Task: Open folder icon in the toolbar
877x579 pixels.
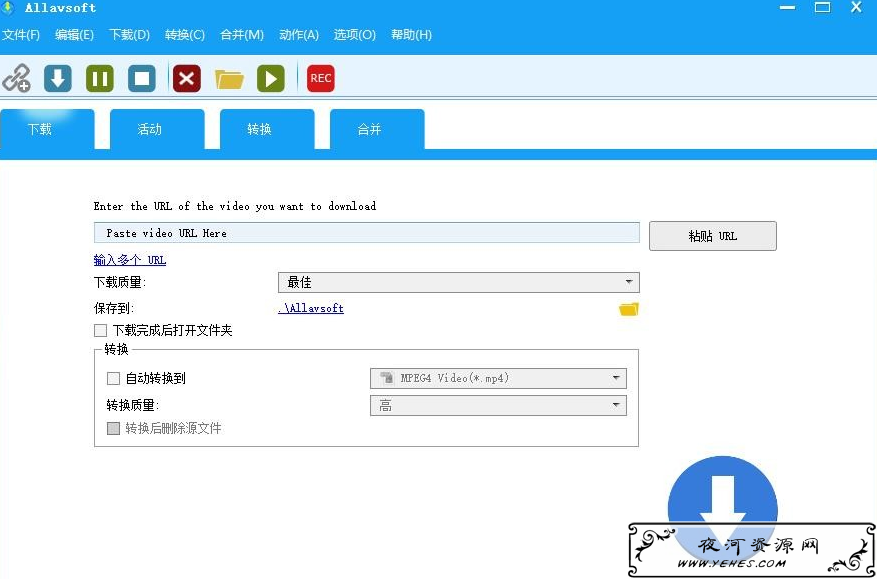Action: pos(229,79)
